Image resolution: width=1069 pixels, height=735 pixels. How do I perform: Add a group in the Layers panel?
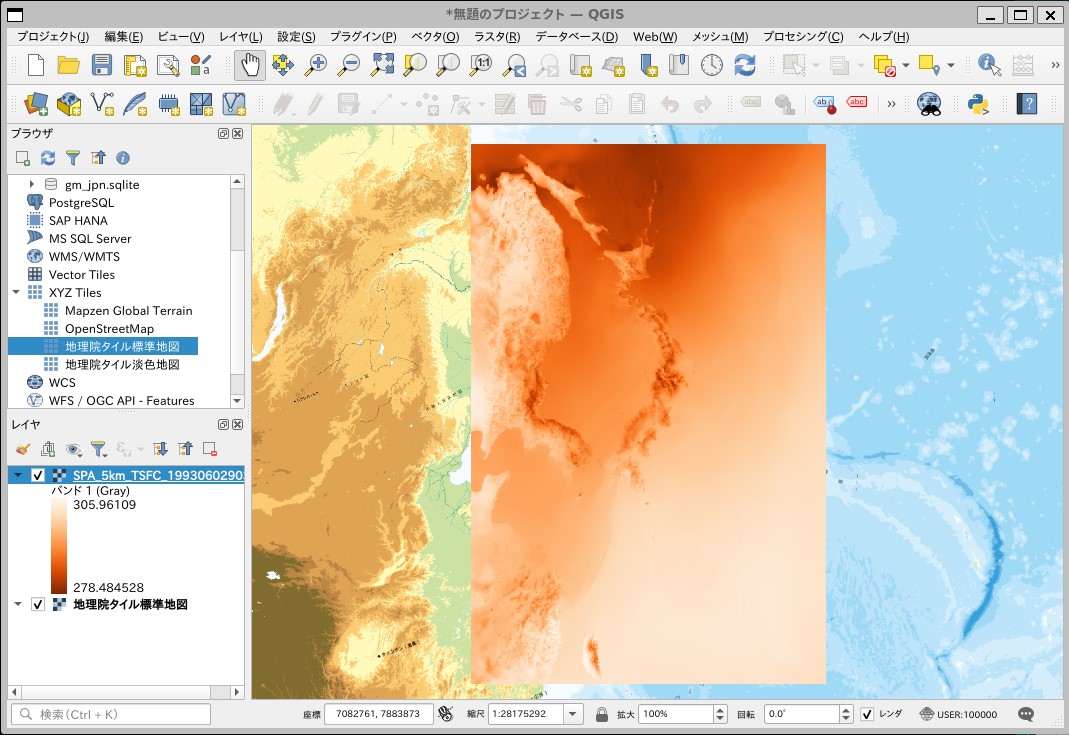tap(48, 449)
